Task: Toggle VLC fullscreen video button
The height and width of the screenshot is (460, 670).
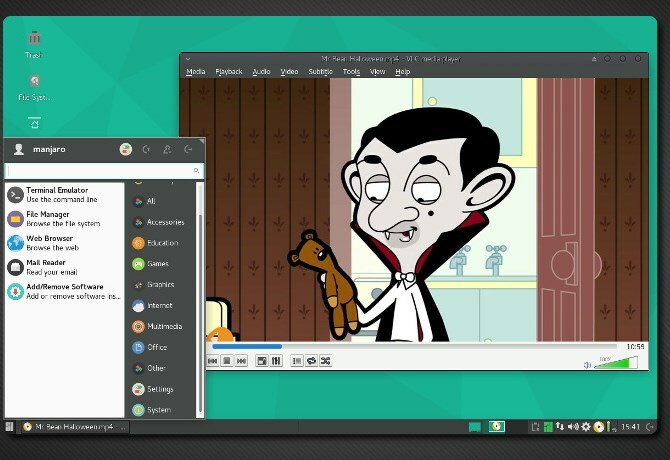Action: point(262,361)
